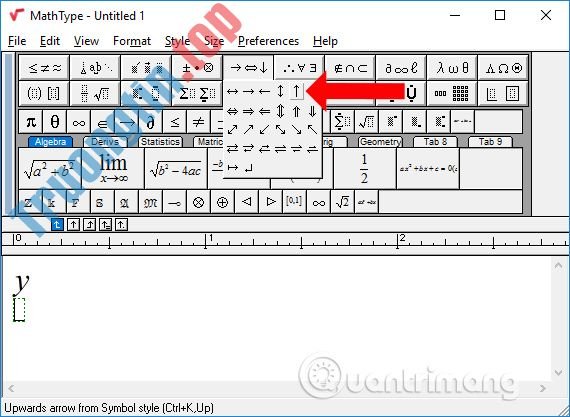The height and width of the screenshot is (417, 570).
Task: Open the Preferences menu
Action: click(268, 41)
